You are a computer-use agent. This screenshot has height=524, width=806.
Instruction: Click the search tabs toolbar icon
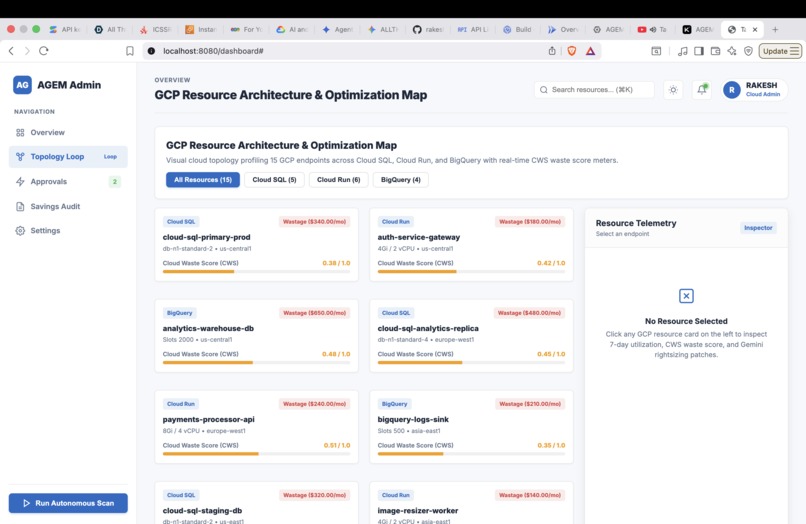click(656, 51)
